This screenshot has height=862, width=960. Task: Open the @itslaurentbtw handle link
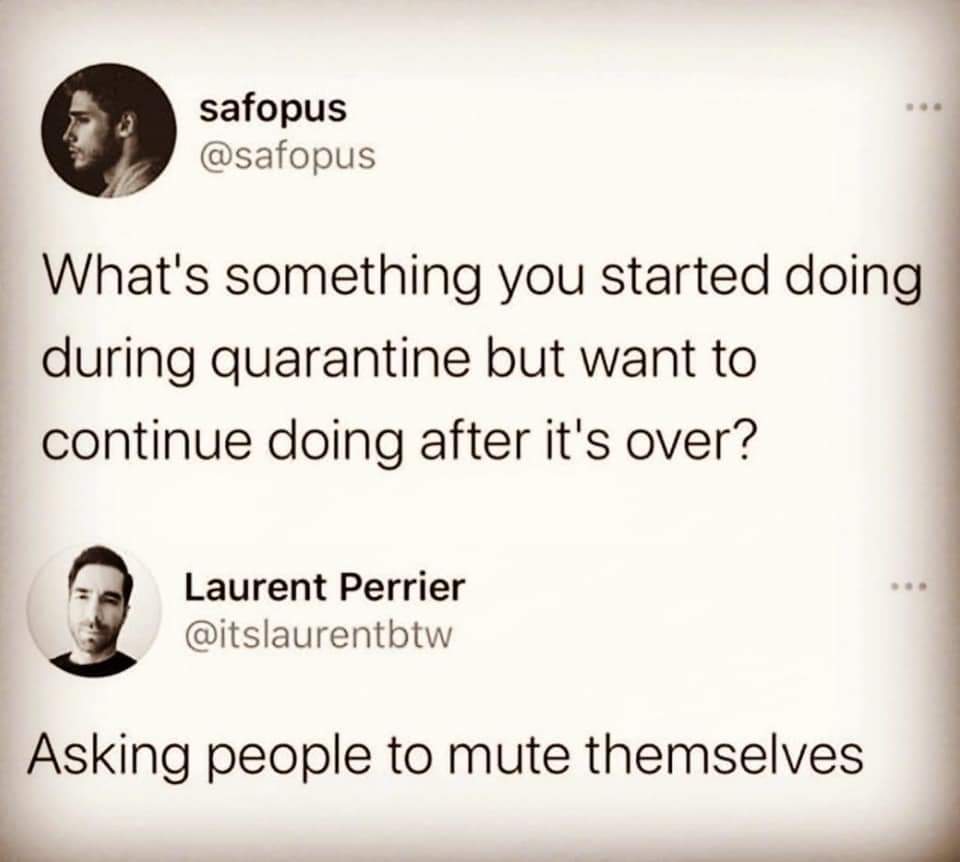319,636
